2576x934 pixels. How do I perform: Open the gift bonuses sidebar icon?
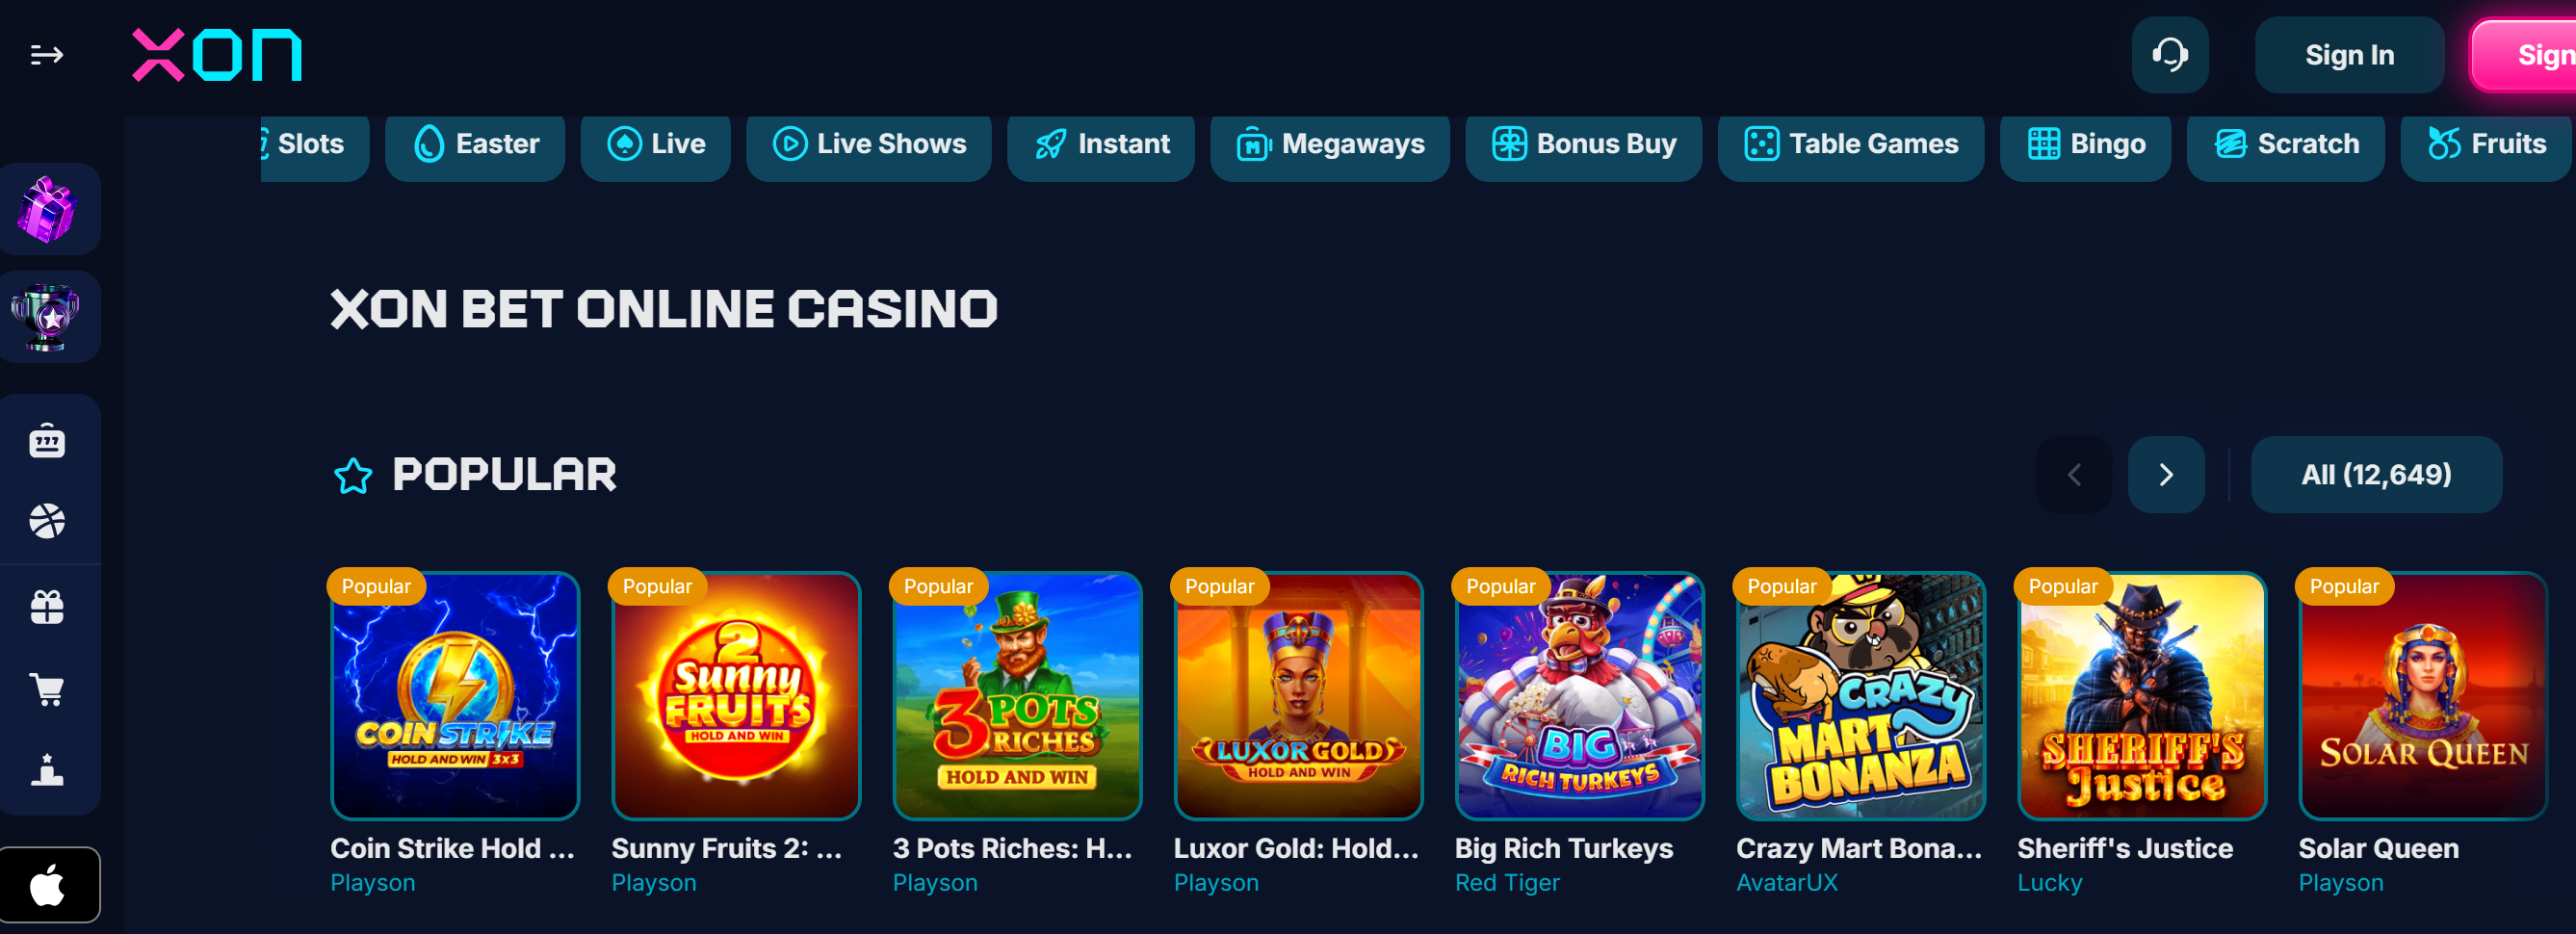coord(47,607)
